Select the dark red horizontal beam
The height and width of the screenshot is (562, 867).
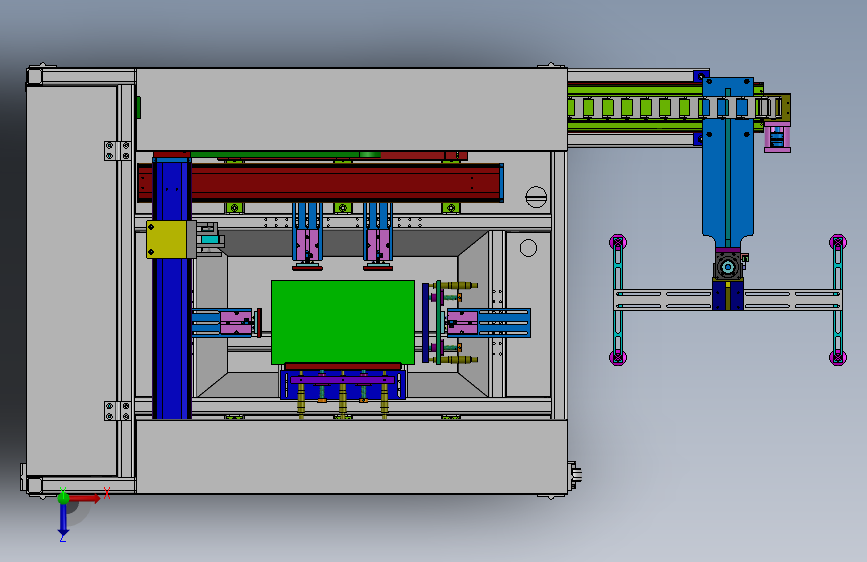click(x=321, y=182)
